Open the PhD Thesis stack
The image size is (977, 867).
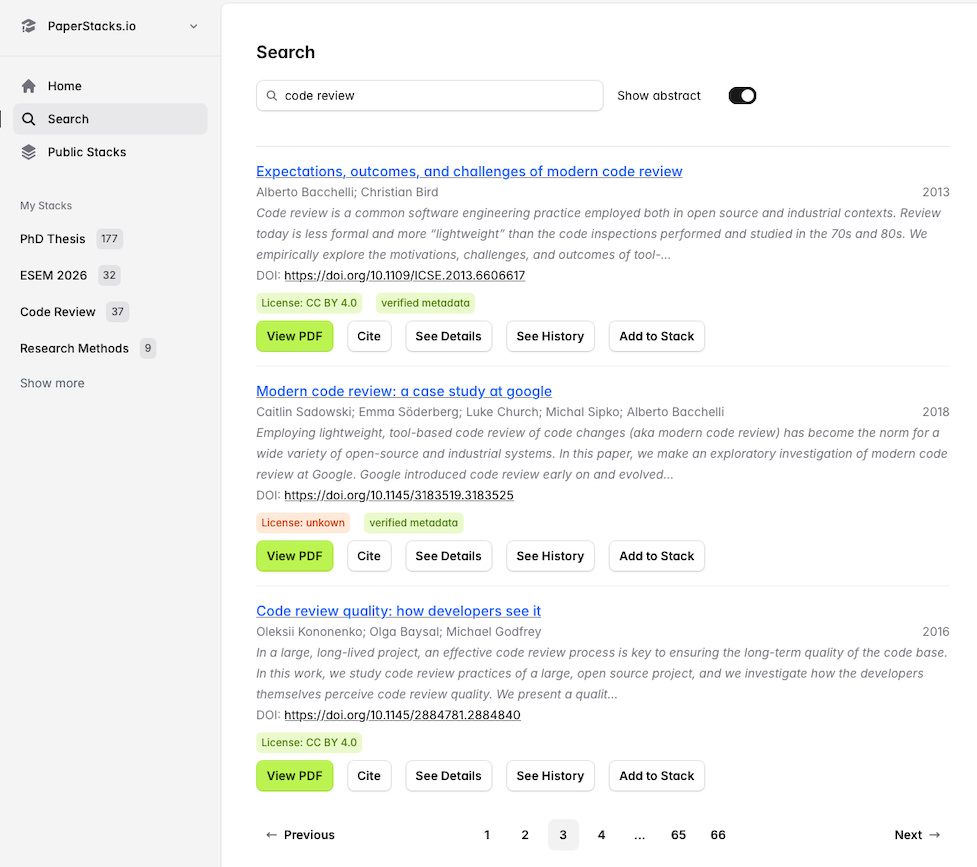coord(53,239)
